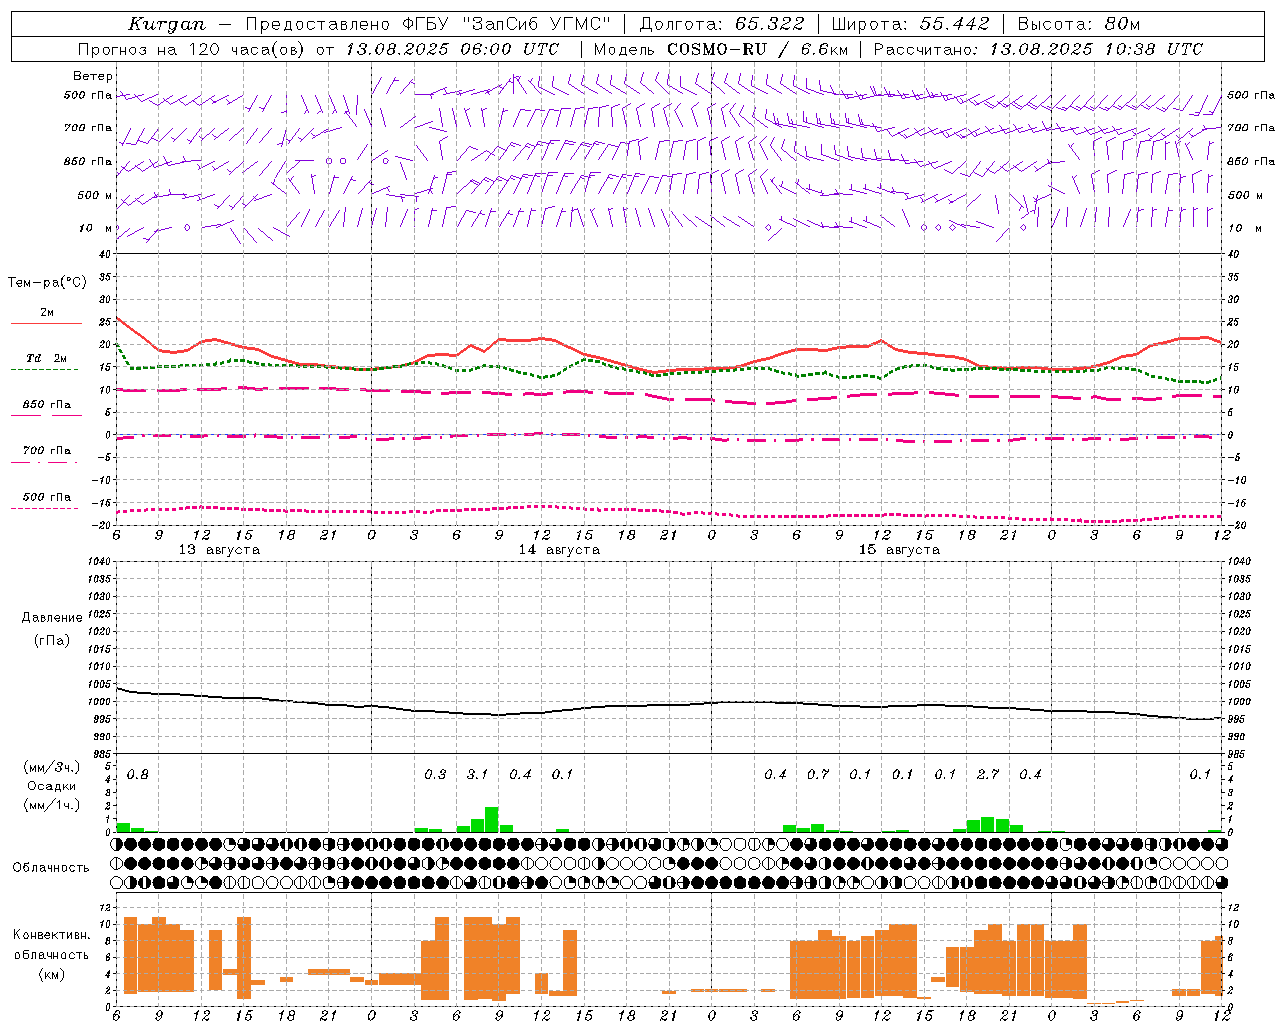This screenshot has width=1280, height=1024.
Task: Click the "Kurgan" station name in header
Action: coord(167,24)
